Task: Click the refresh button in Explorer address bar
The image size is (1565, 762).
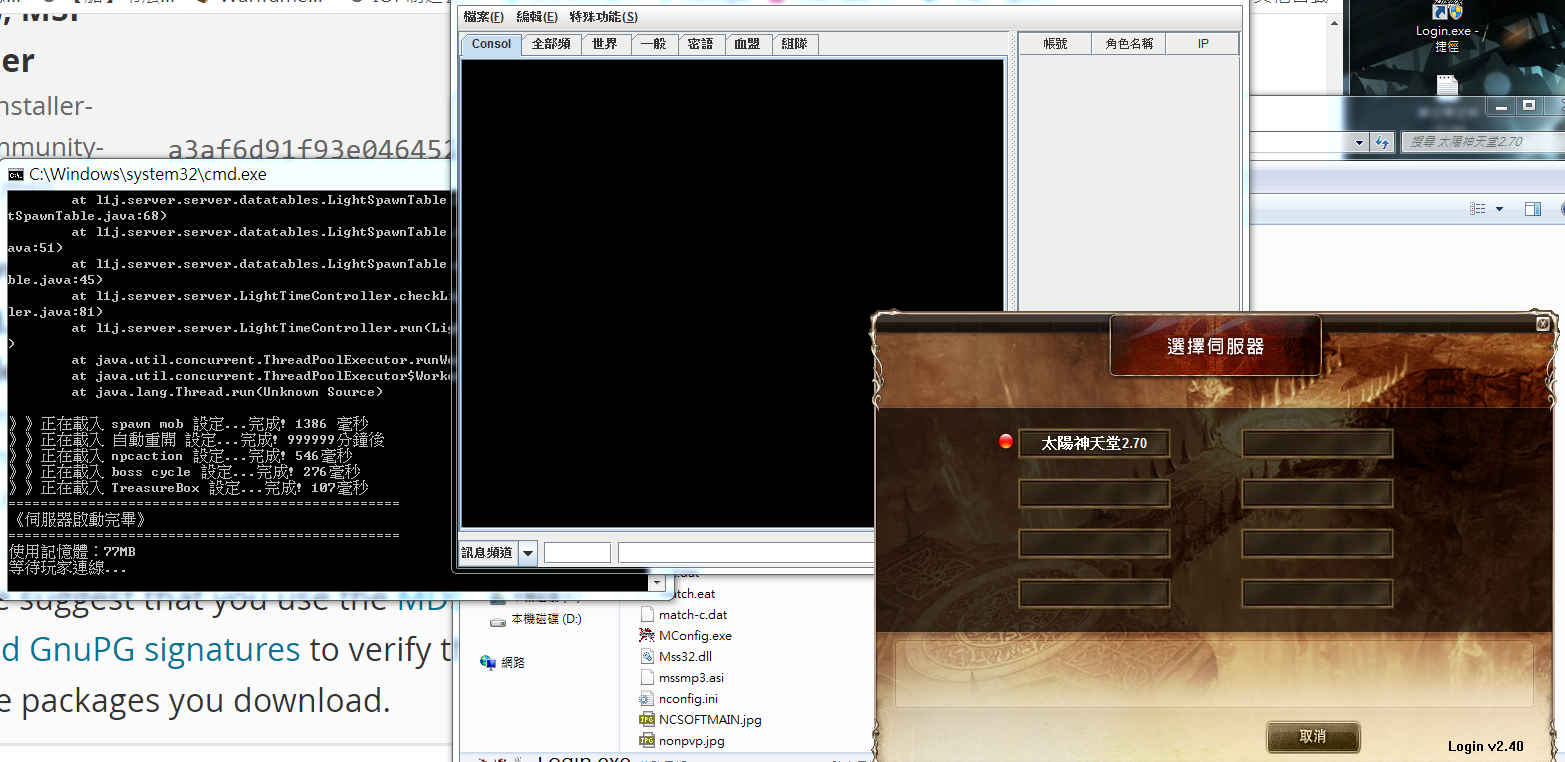Action: 1381,142
